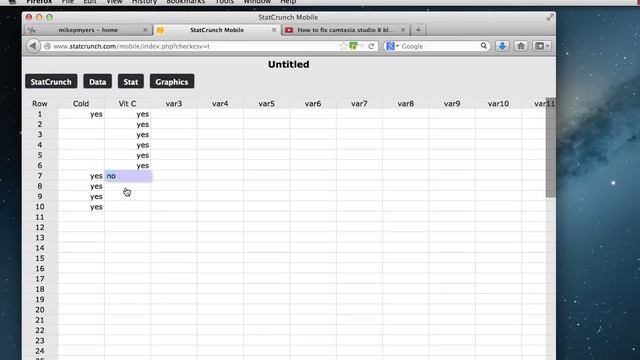Switch to the mikepmyers – home tab

88,30
